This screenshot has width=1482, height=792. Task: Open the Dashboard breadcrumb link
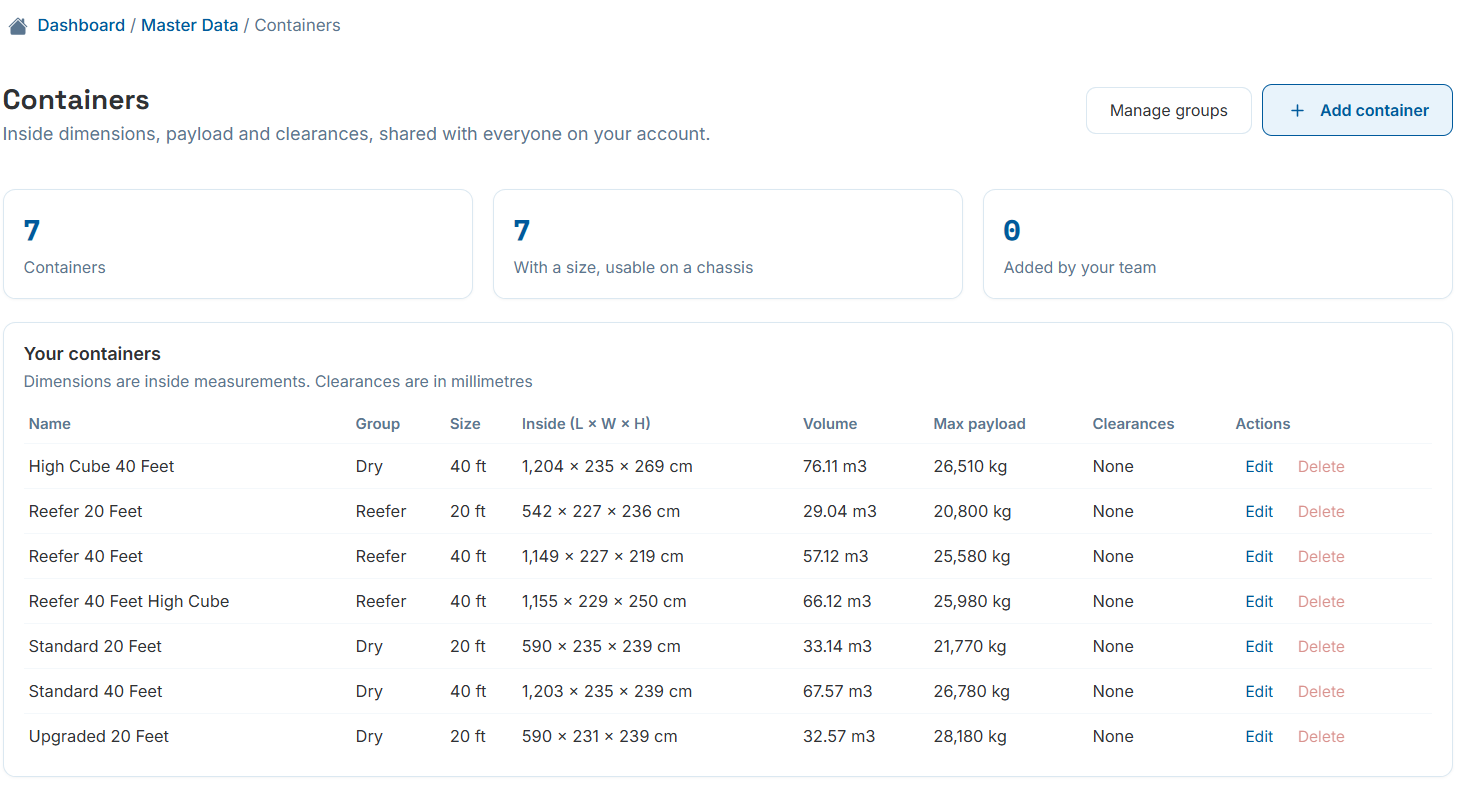click(81, 25)
